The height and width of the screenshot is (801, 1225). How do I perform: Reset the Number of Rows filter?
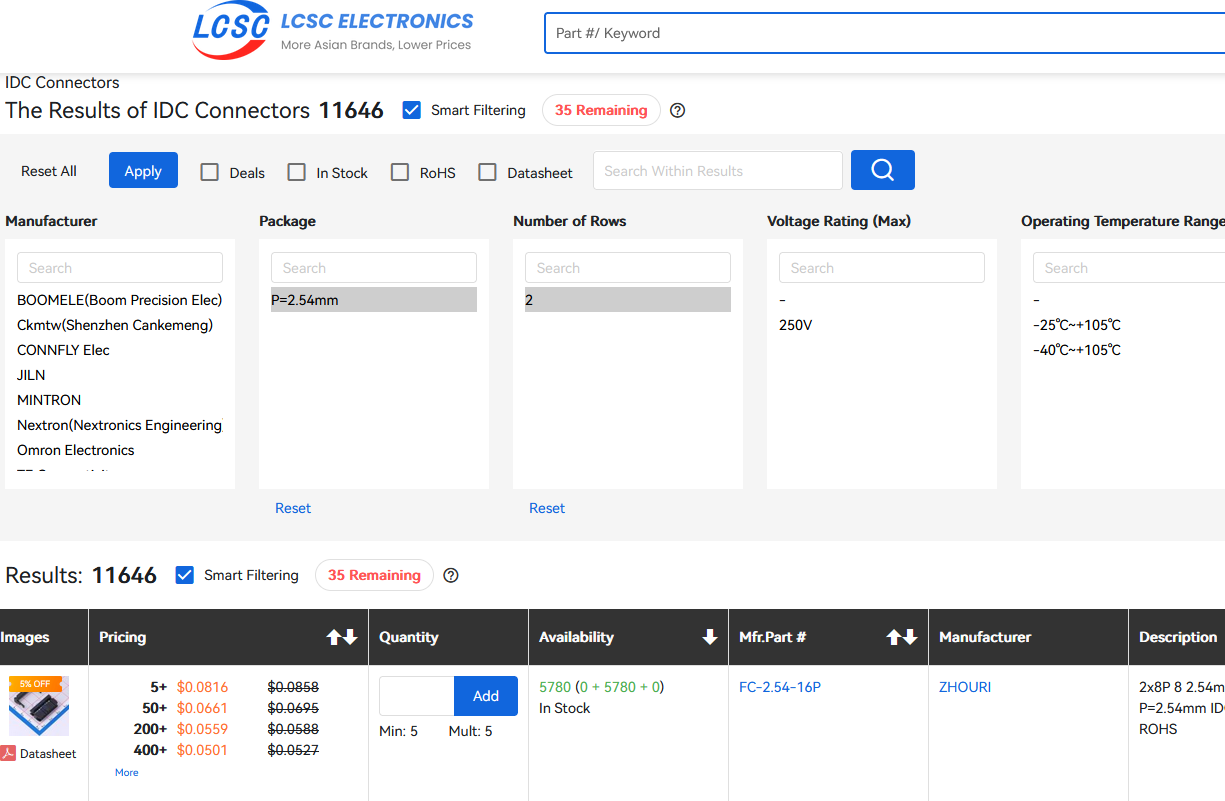[x=547, y=508]
